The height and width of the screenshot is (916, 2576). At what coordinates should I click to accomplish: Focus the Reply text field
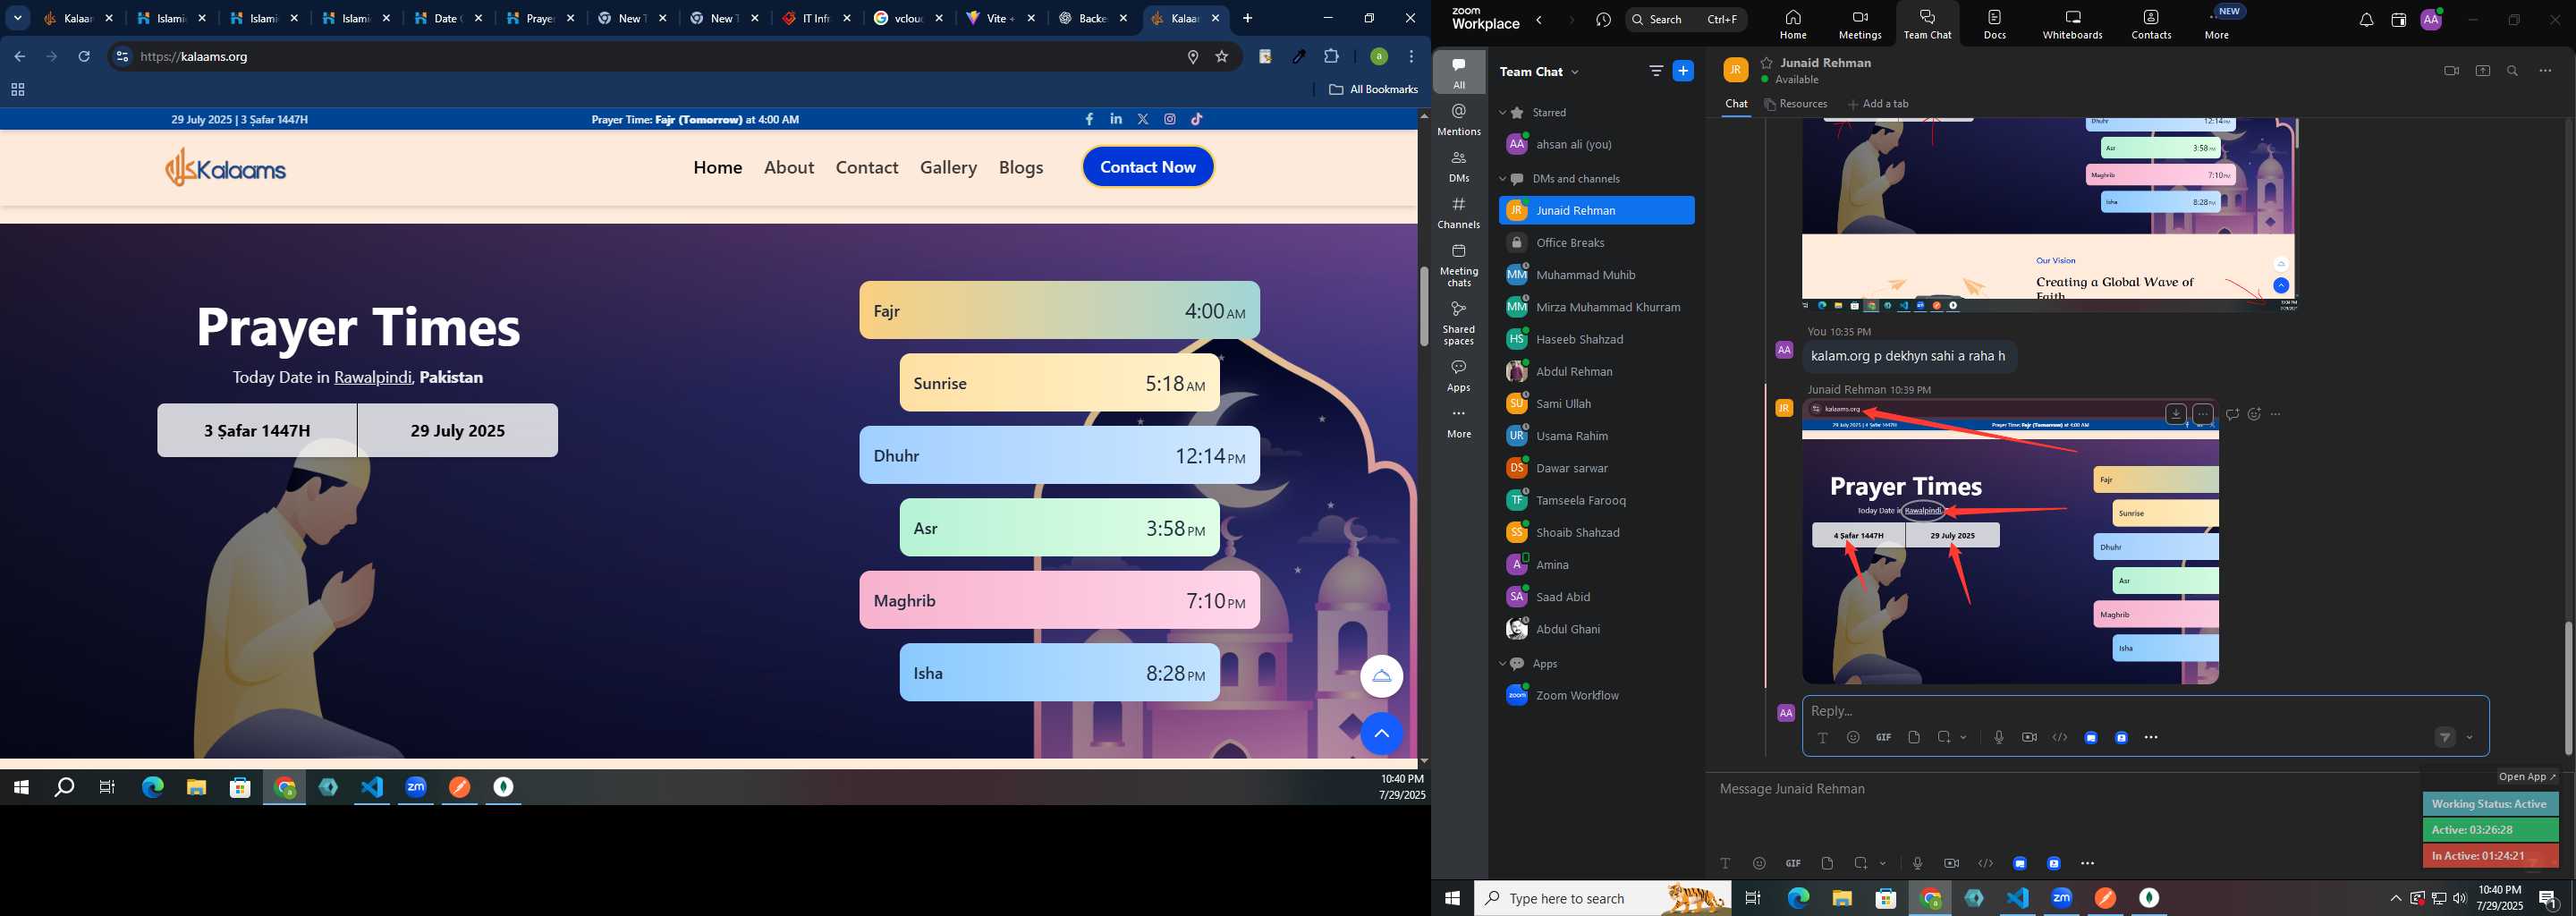(x=2145, y=711)
